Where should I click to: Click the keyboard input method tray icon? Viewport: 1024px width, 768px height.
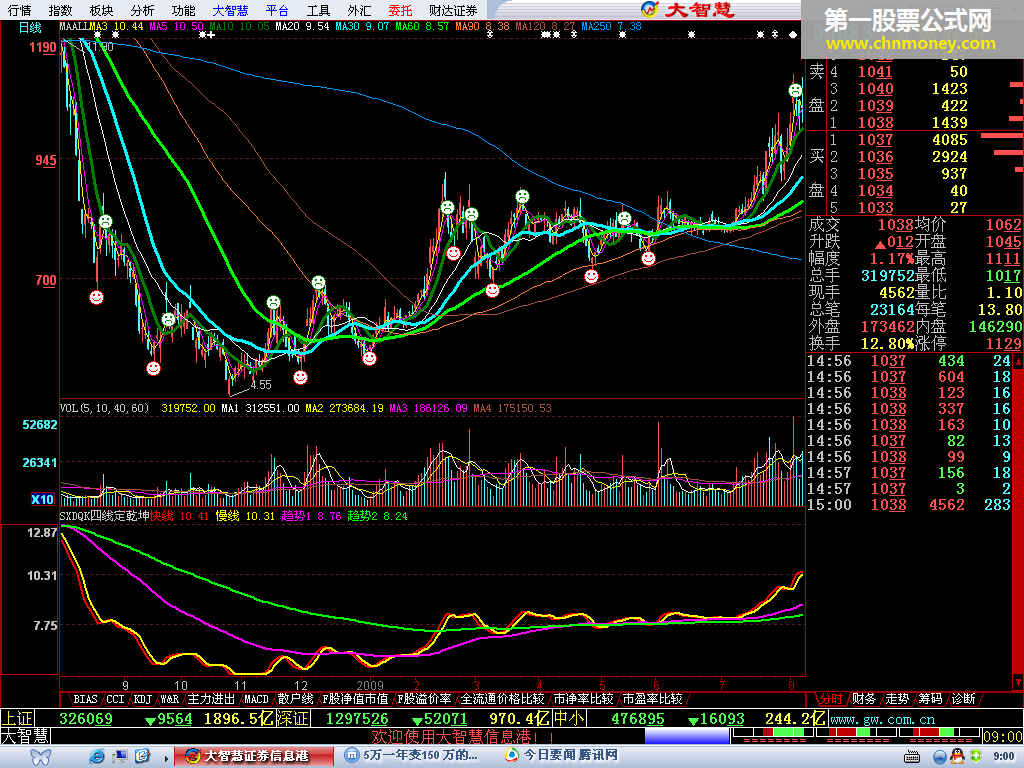point(912,757)
